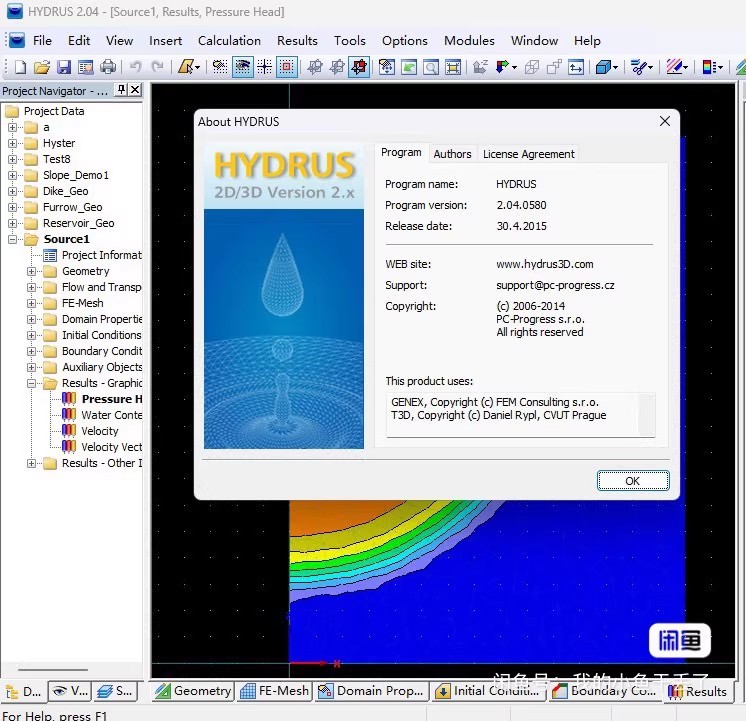
Task: Click the www.hydrus3D.com website text
Action: click(545, 264)
